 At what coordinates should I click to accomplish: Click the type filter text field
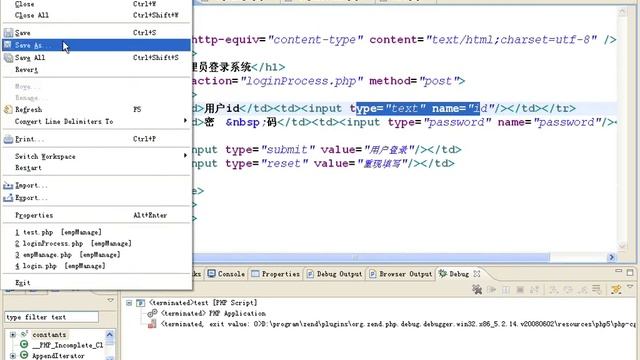pyautogui.click(x=51, y=317)
